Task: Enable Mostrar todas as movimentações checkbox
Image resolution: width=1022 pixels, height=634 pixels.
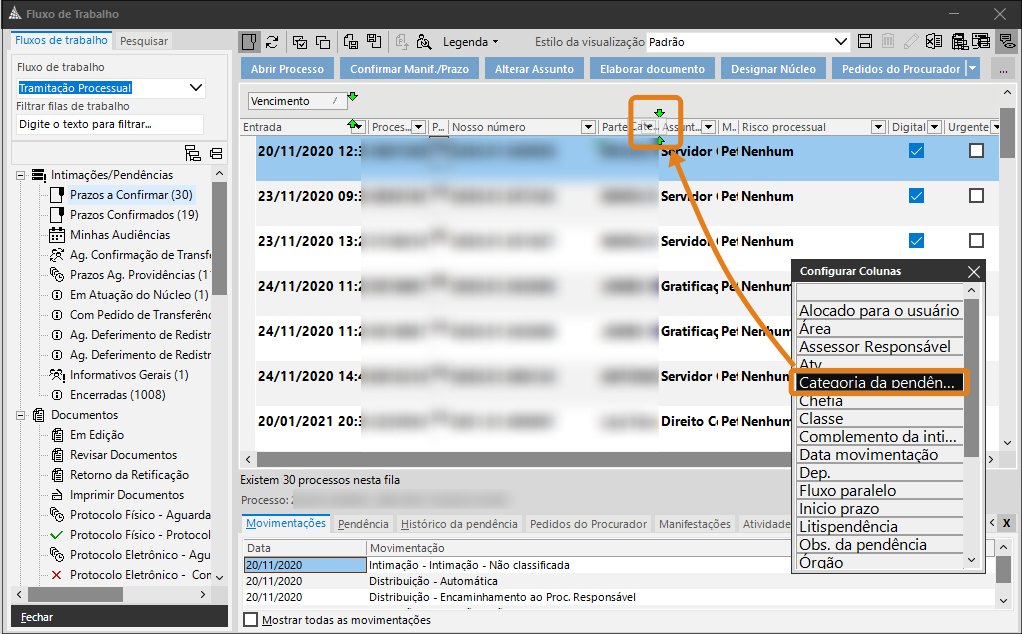Action: click(x=250, y=620)
